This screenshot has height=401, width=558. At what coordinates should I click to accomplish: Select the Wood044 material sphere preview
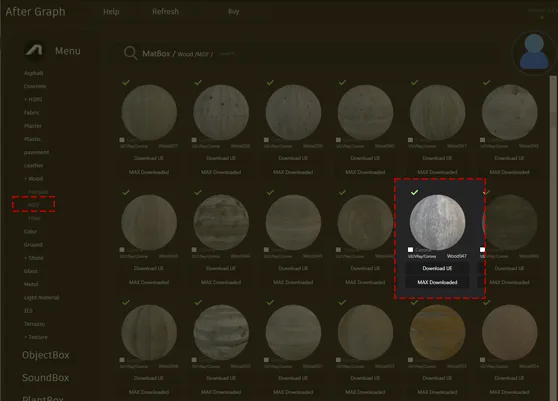point(221,222)
